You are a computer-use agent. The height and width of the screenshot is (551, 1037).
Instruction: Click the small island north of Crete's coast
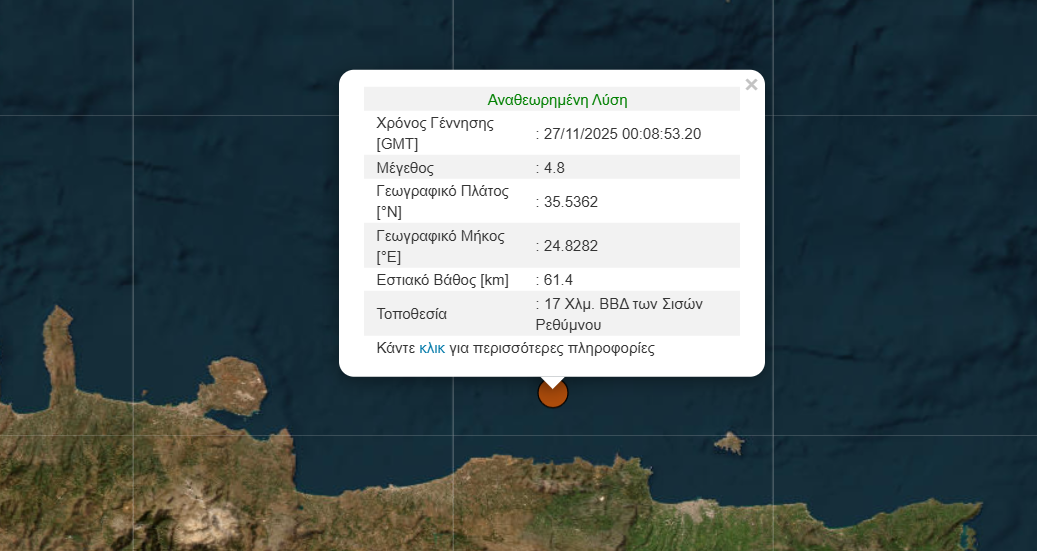pos(729,443)
